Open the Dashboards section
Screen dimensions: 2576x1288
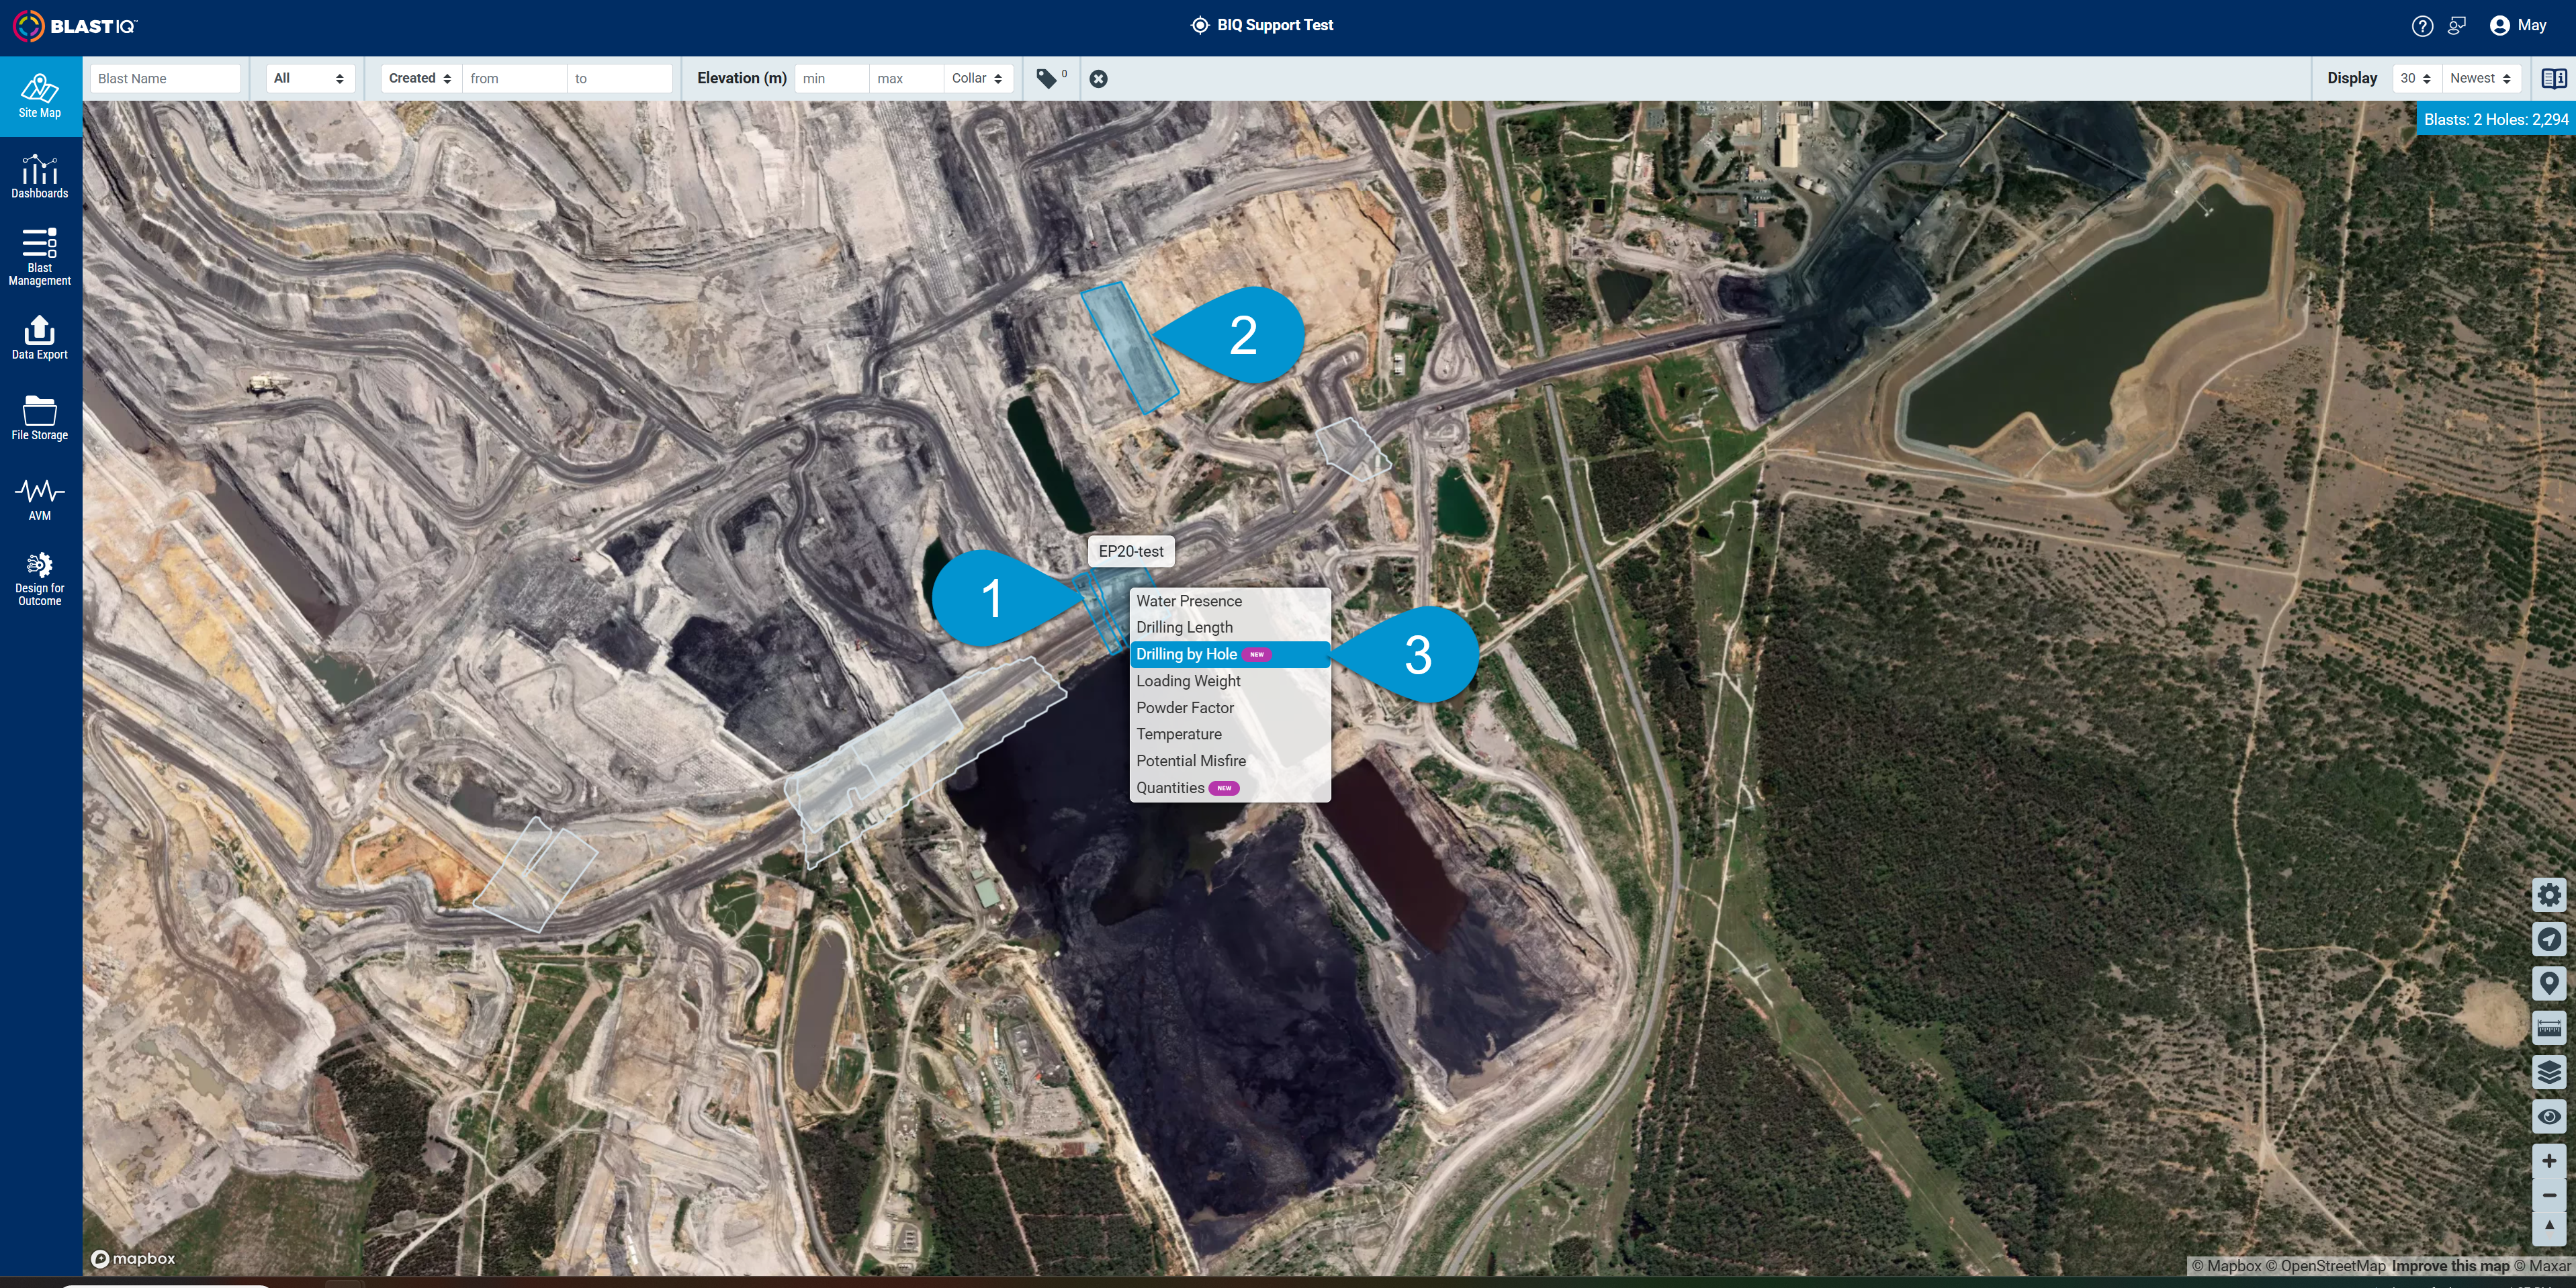[x=40, y=177]
